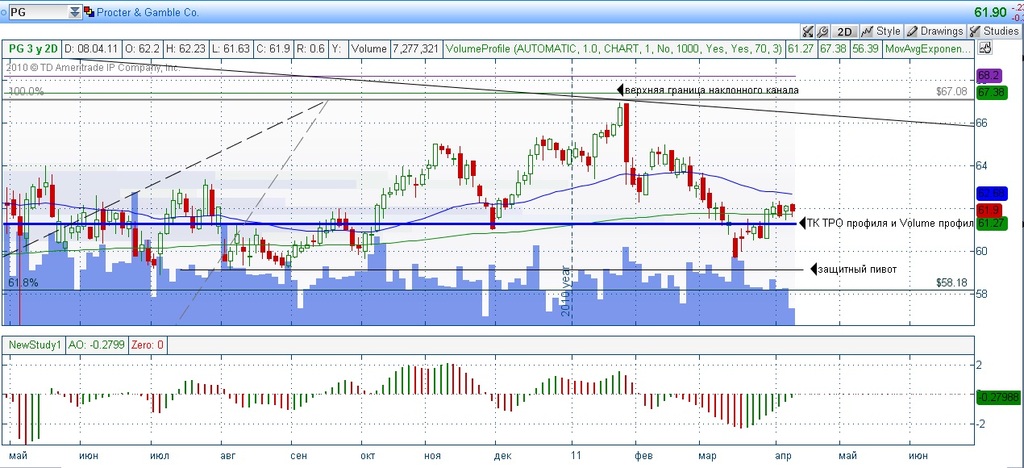Open the Procter & Gamble Co. company link
This screenshot has height=468, width=1024.
pyautogui.click(x=148, y=12)
